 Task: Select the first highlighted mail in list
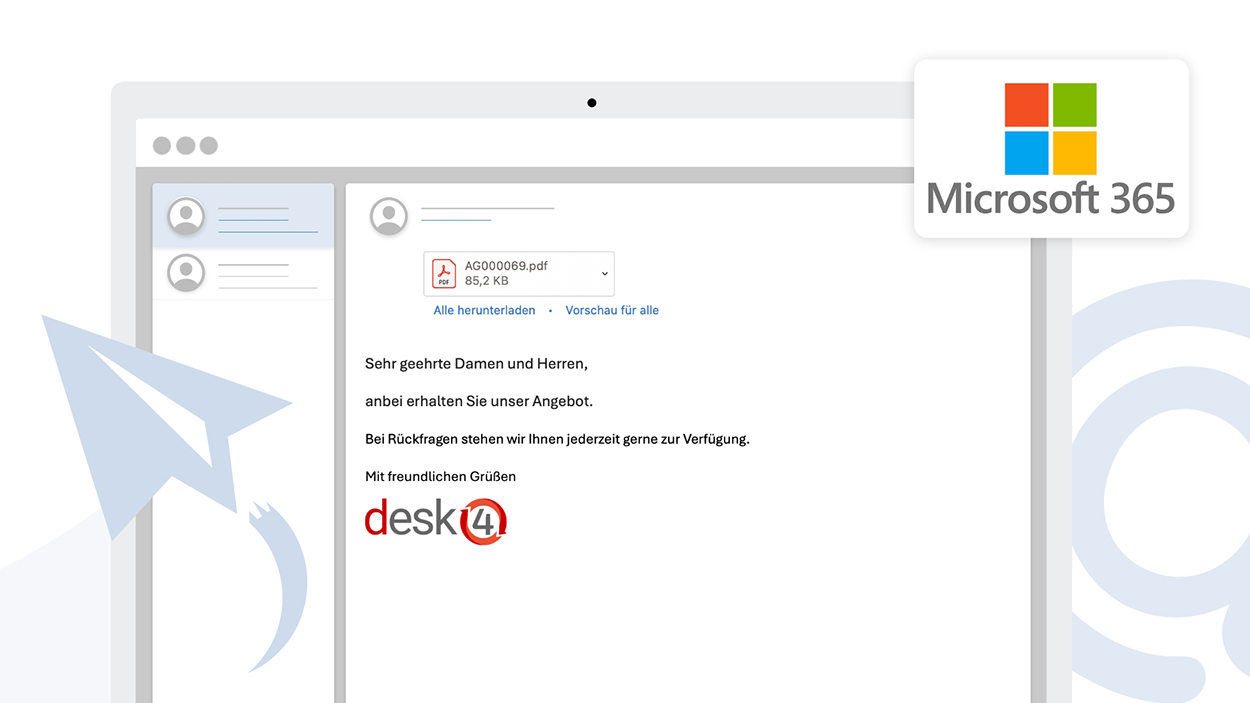coord(243,216)
